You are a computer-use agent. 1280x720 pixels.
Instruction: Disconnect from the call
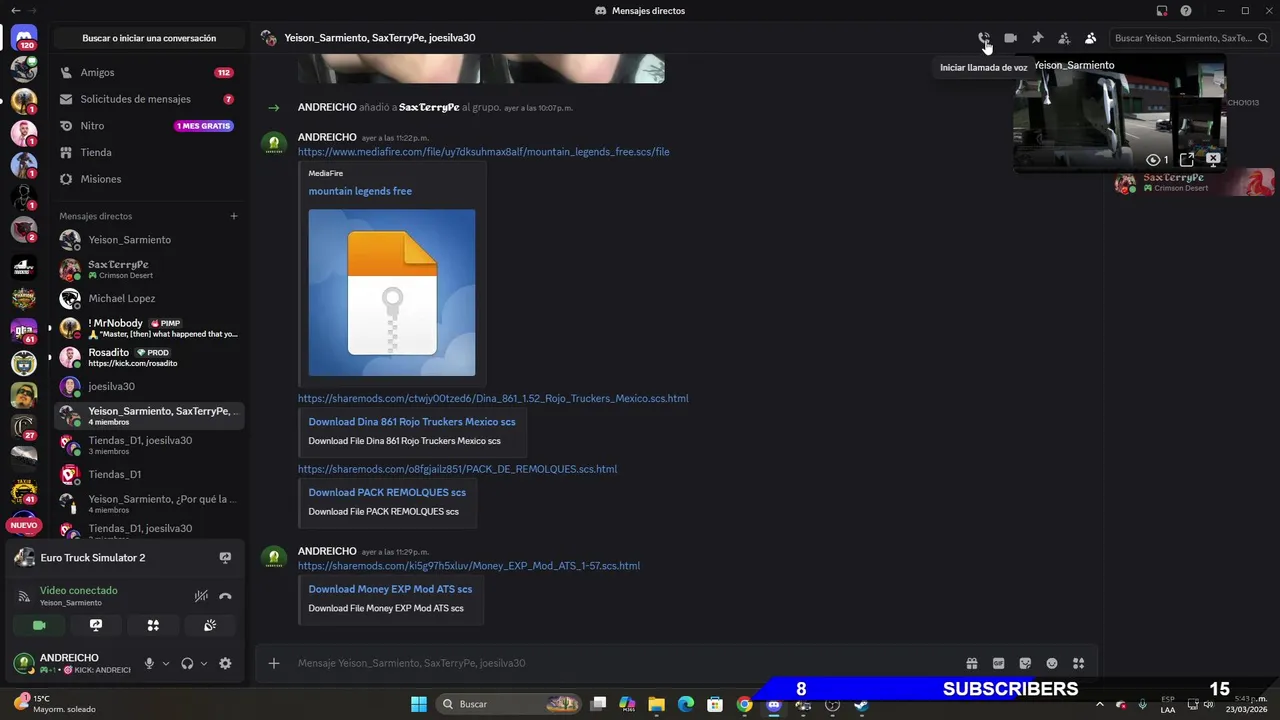(x=225, y=596)
